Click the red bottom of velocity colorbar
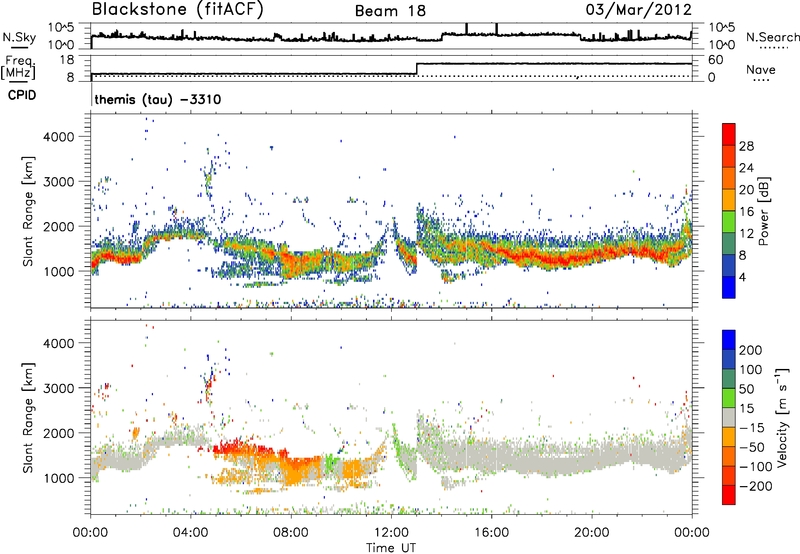800x554 pixels. pyautogui.click(x=729, y=495)
